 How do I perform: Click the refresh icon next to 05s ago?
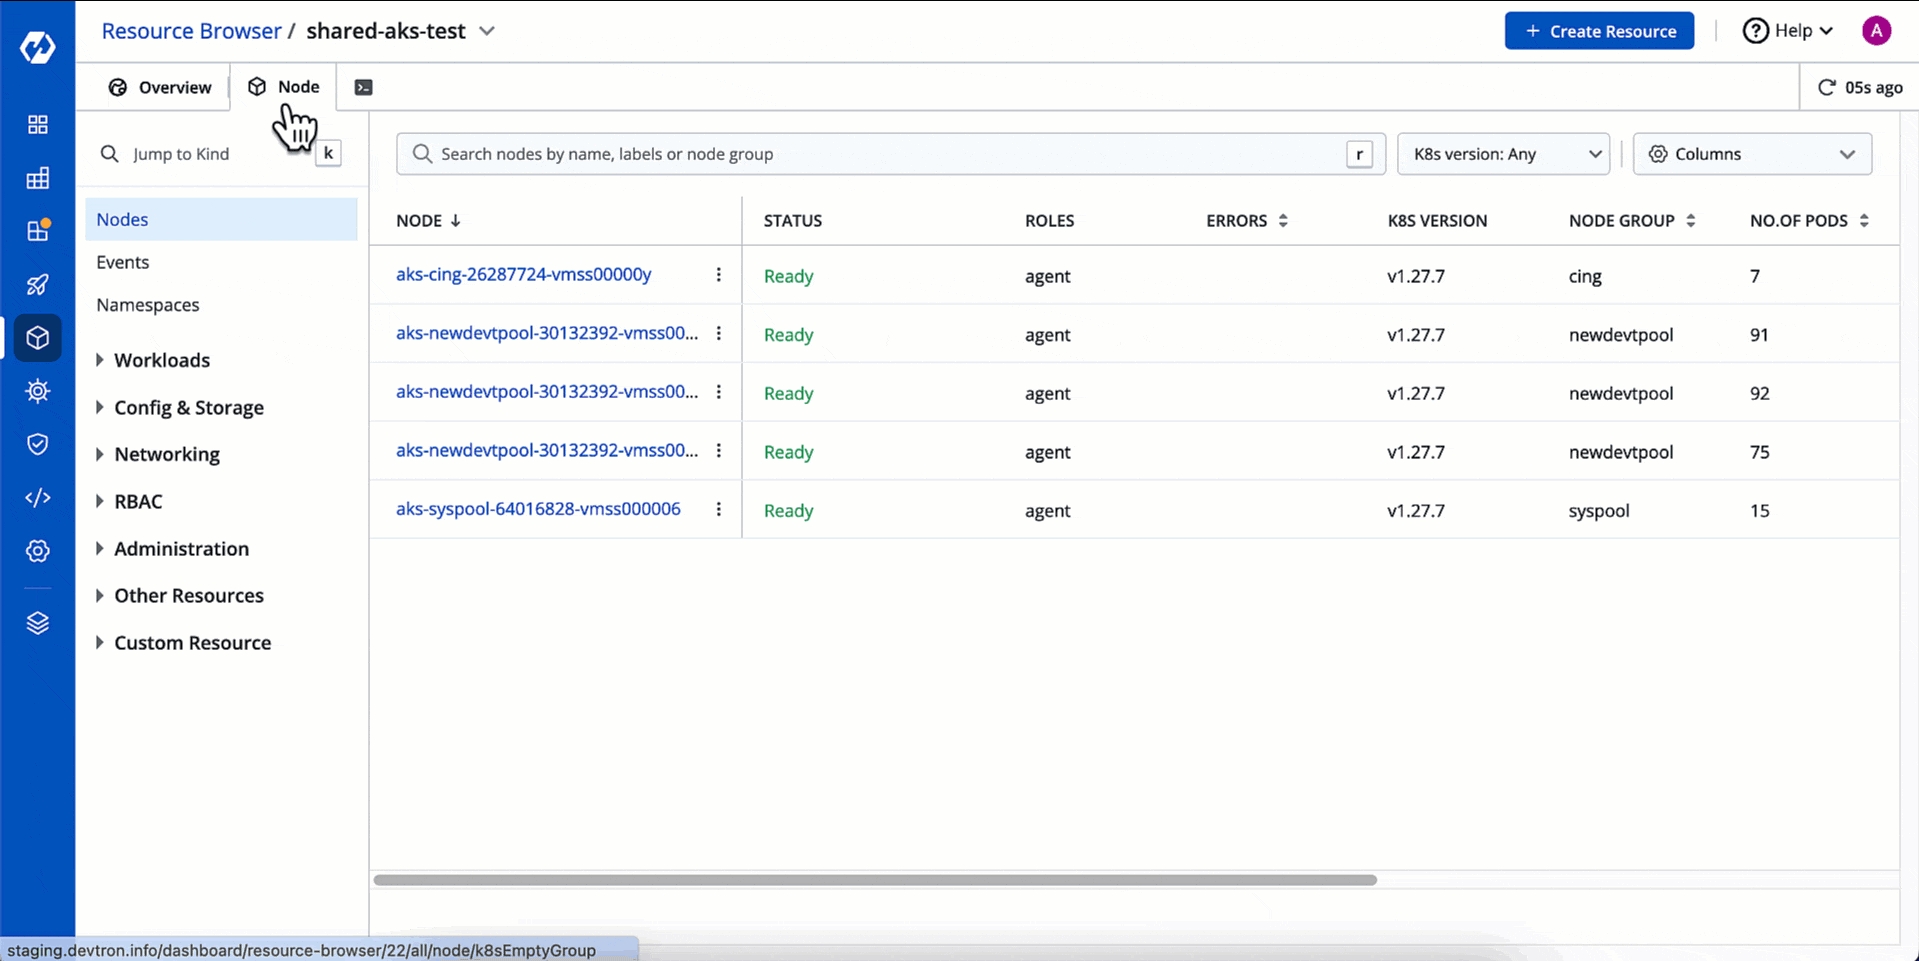tap(1826, 87)
